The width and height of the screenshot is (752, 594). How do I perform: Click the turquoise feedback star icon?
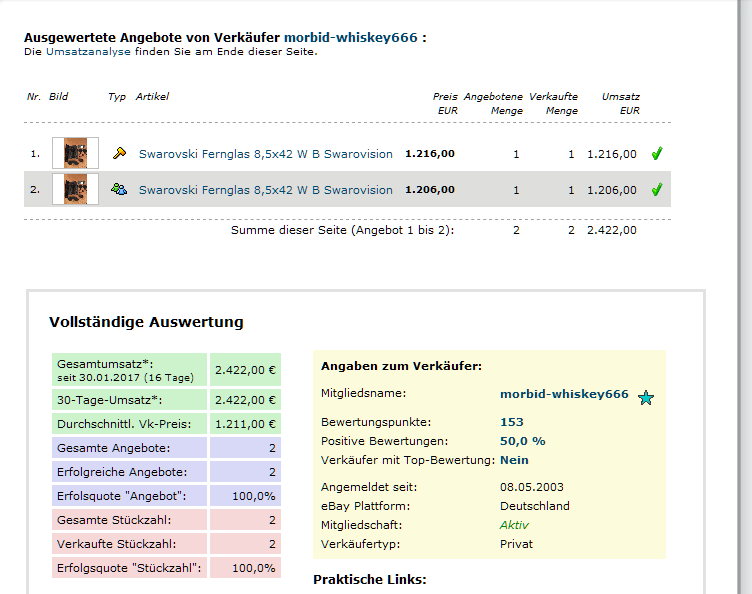coord(646,397)
